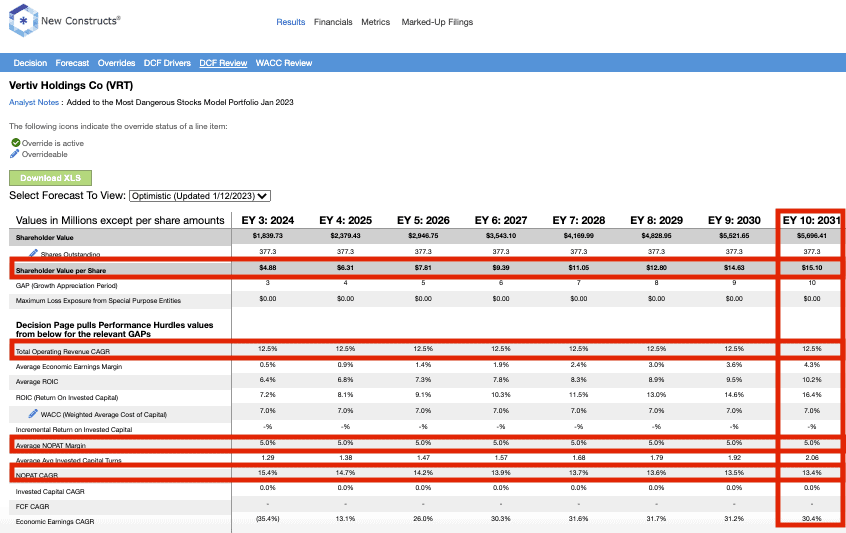Click the Average NOPAT Margin row label

[51, 445]
